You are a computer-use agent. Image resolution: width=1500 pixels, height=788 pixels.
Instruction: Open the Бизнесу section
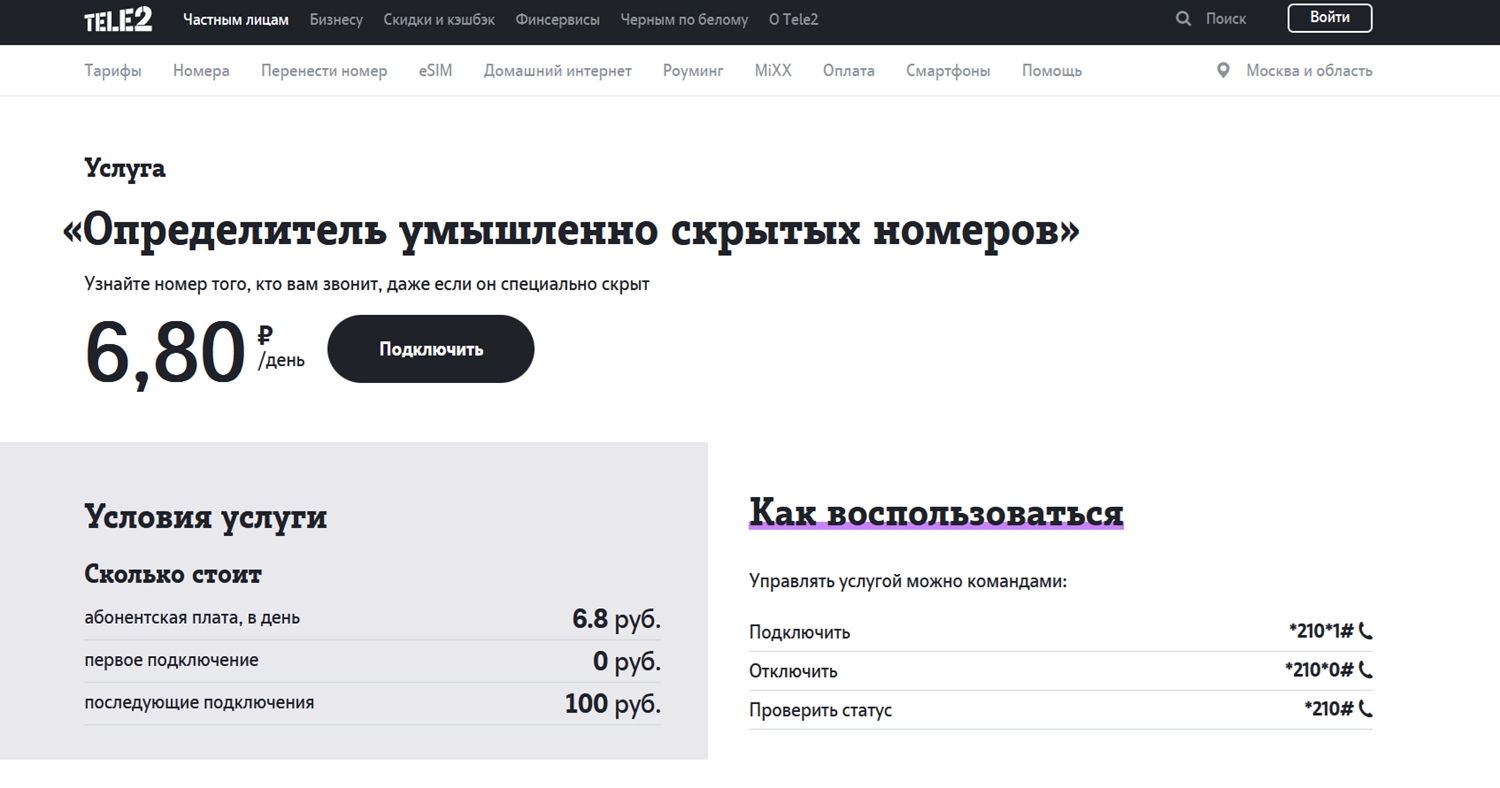336,19
